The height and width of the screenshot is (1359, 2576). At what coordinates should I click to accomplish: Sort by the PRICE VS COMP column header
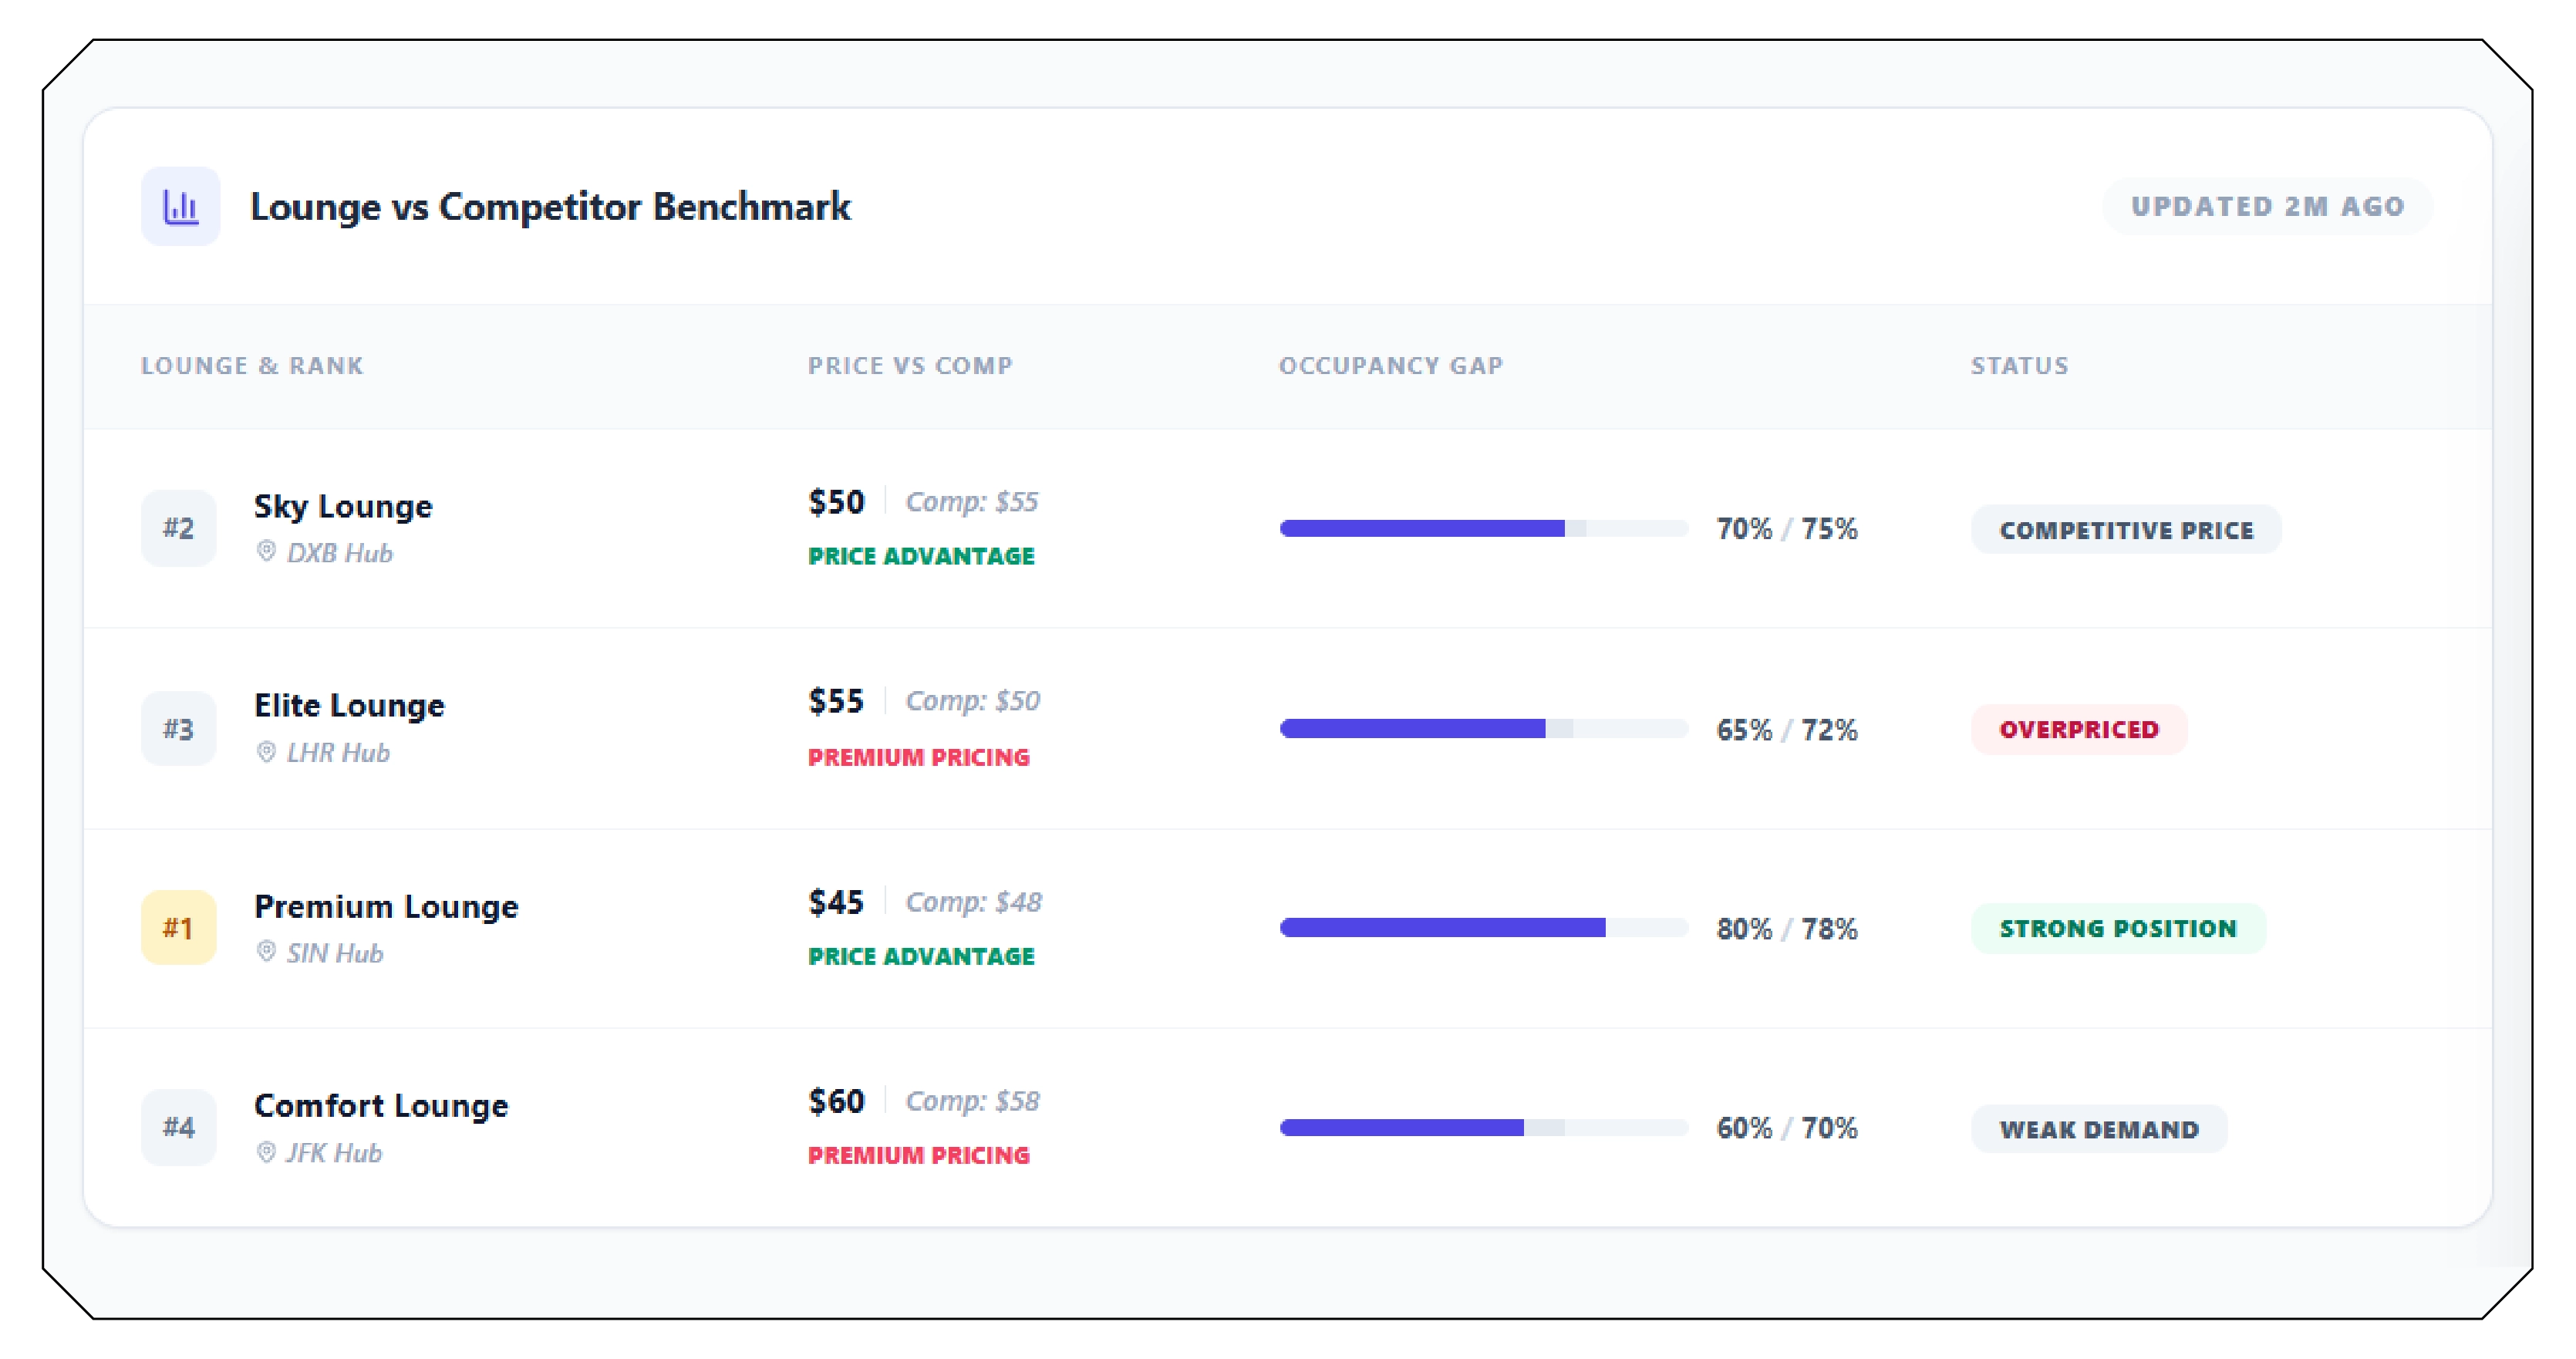[x=910, y=365]
